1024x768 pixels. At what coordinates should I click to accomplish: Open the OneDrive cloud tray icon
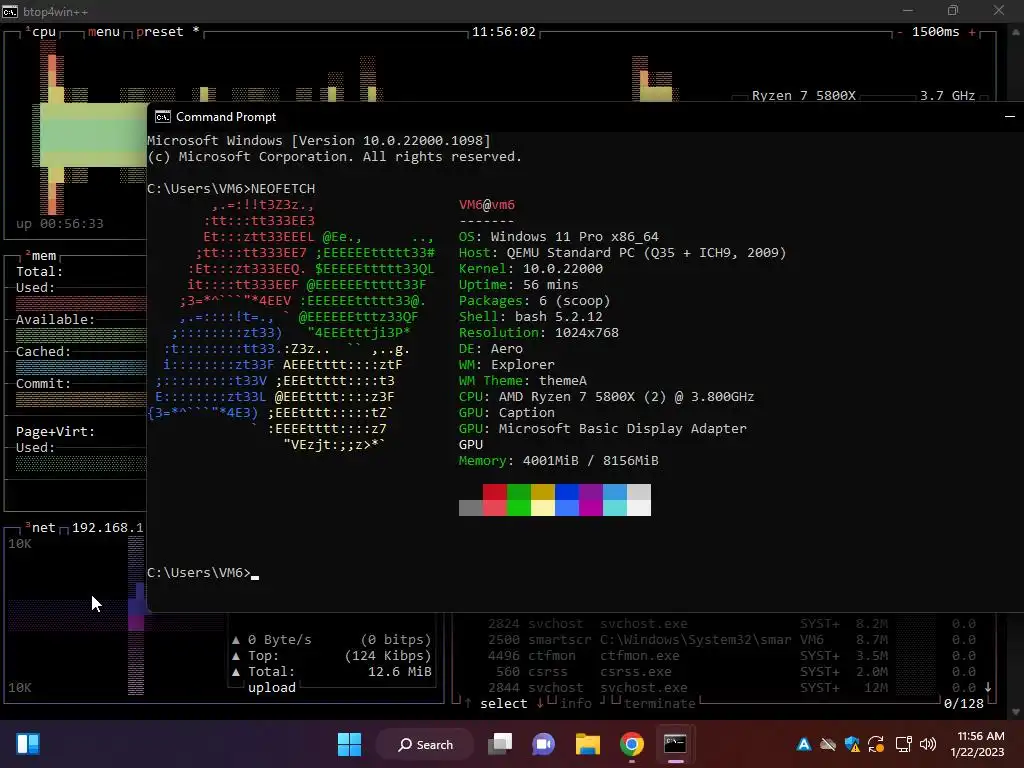pyautogui.click(x=828, y=744)
